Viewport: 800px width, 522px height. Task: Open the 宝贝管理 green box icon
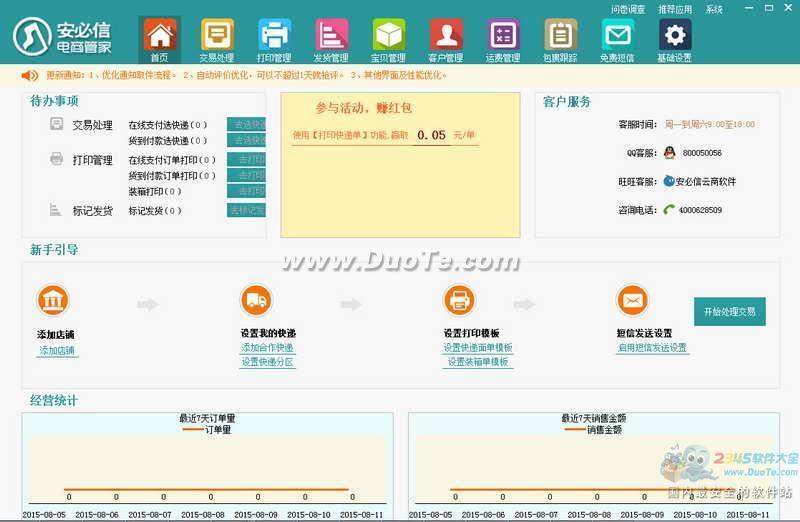pos(388,36)
